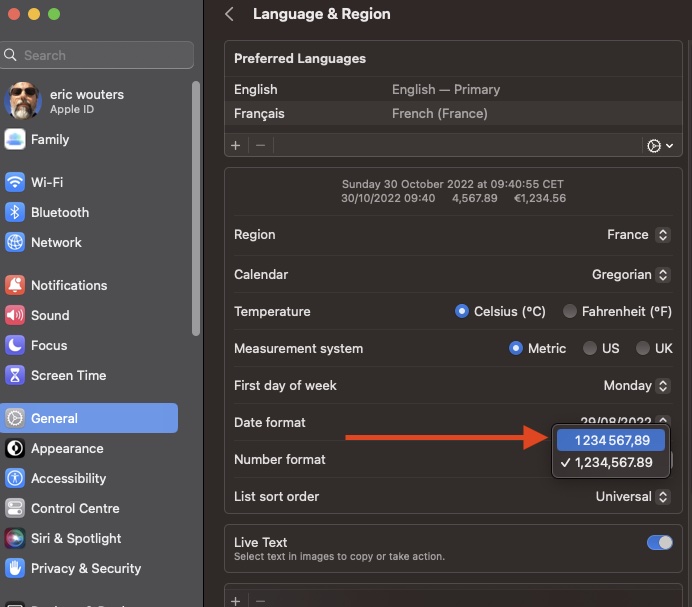Viewport: 692px width, 607px height.
Task: Open the Family settings icon
Action: [x=15, y=139]
